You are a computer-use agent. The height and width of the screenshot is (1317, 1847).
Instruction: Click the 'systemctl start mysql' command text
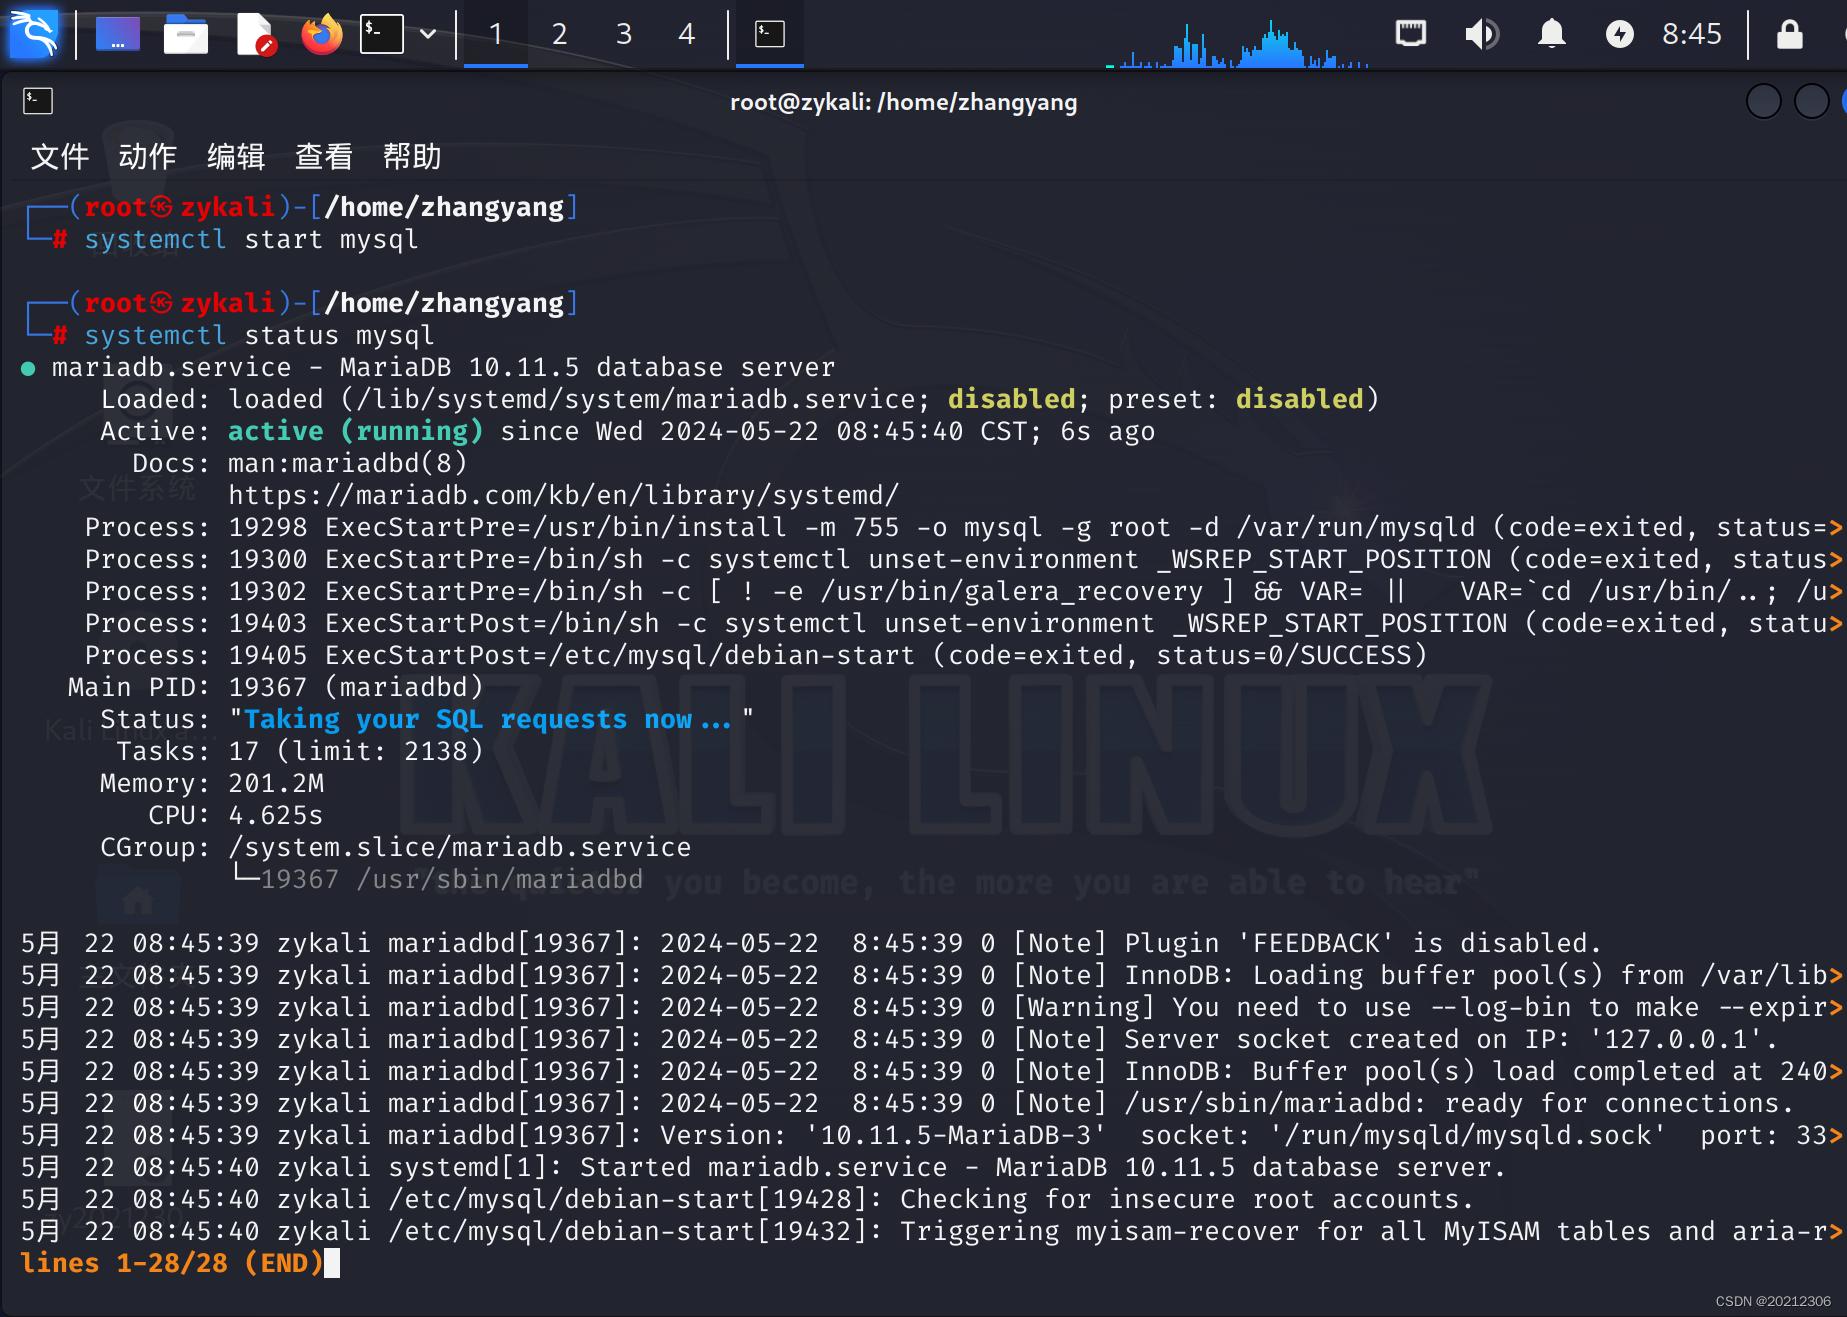click(251, 239)
